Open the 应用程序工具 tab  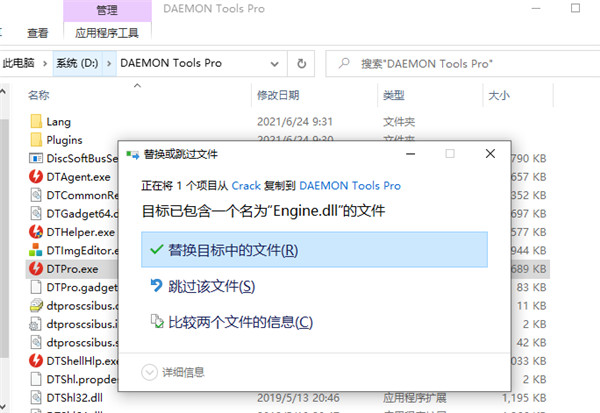[x=107, y=33]
